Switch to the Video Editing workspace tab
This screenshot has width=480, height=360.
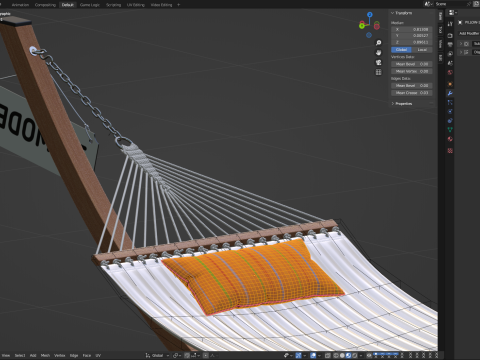[x=161, y=5]
